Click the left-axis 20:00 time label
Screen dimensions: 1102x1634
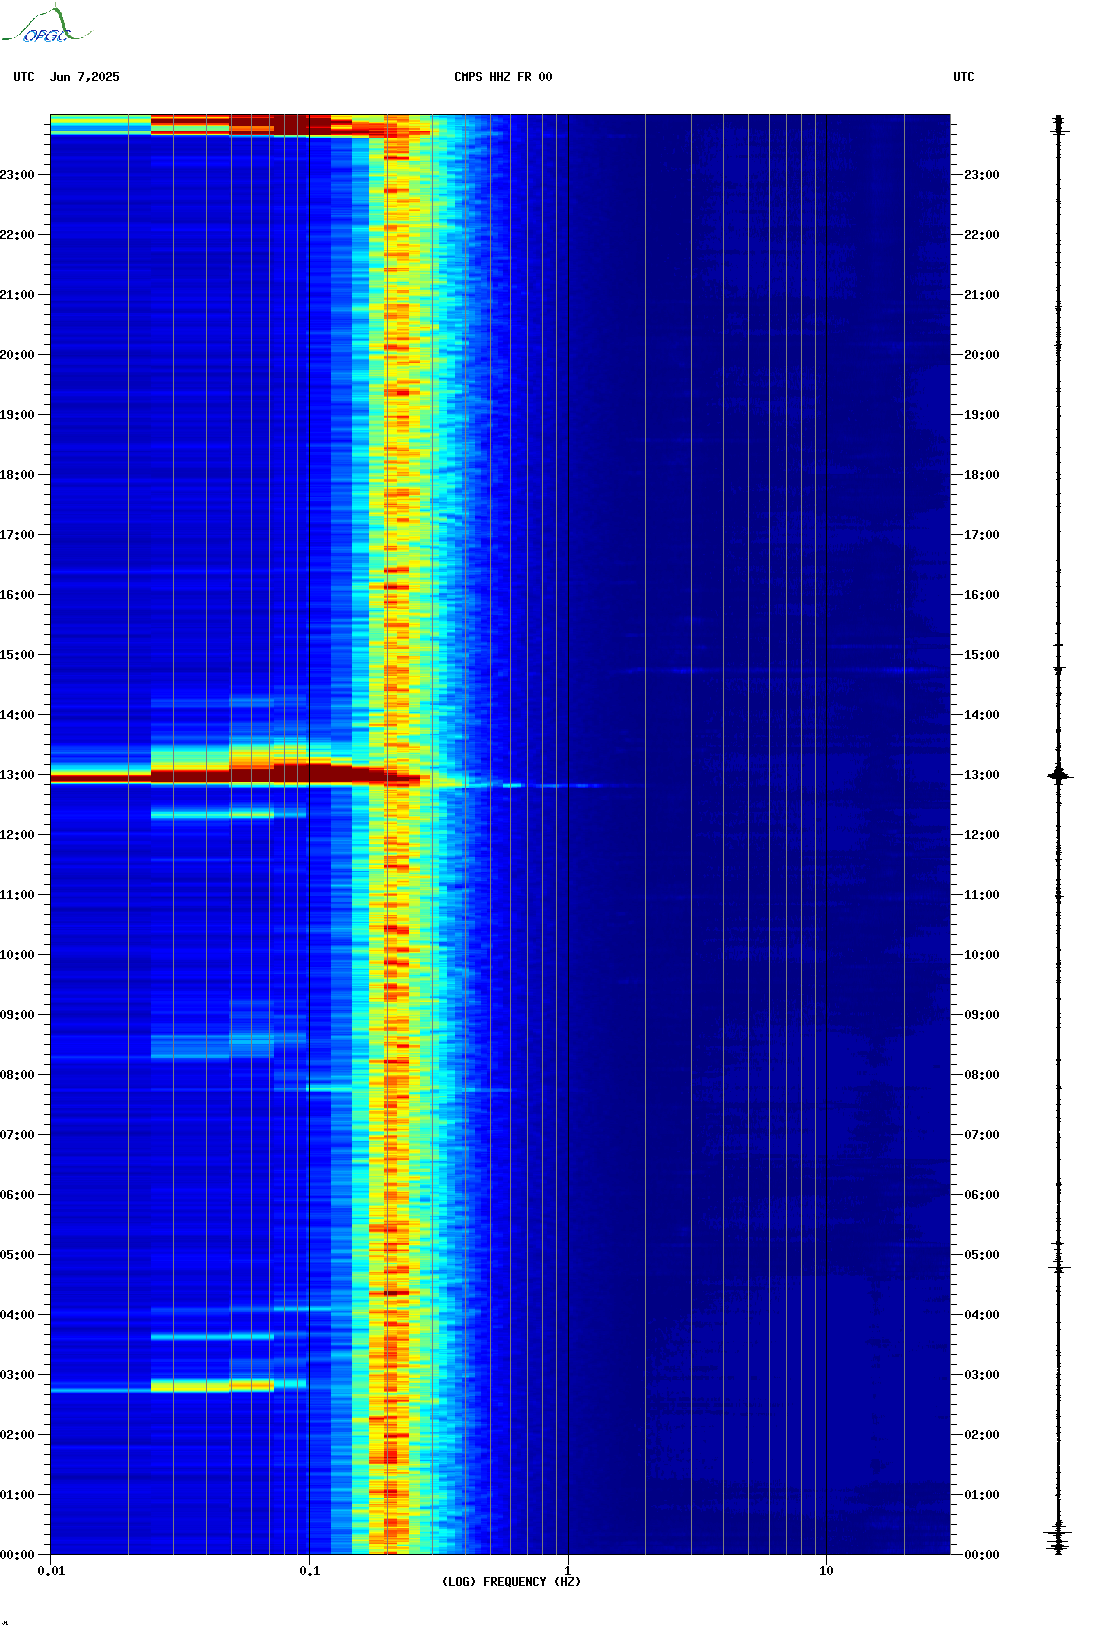pyautogui.click(x=17, y=355)
